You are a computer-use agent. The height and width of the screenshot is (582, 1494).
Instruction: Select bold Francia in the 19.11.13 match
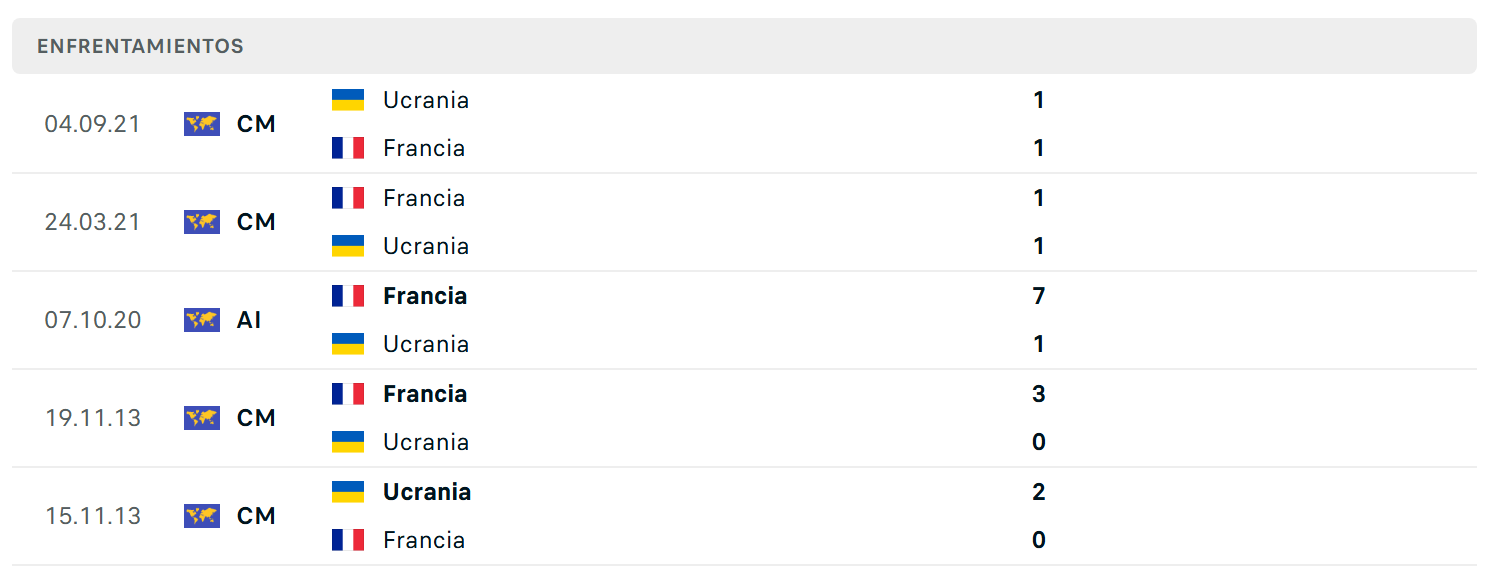click(425, 394)
